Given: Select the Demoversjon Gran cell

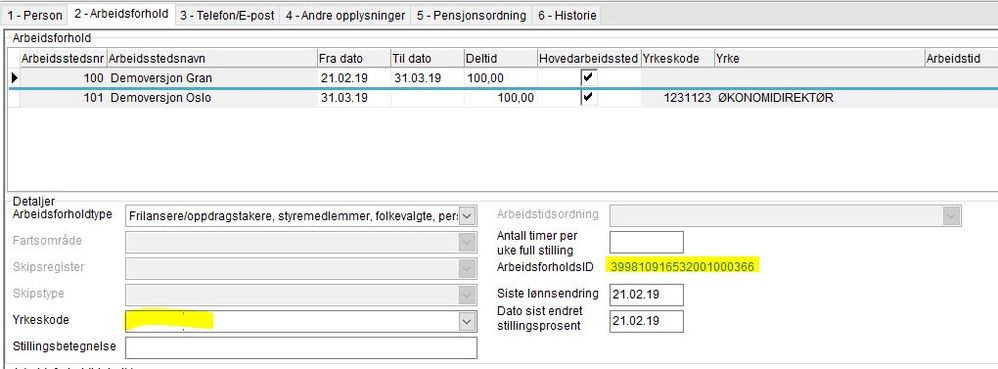Looking at the screenshot, I should click(211, 78).
